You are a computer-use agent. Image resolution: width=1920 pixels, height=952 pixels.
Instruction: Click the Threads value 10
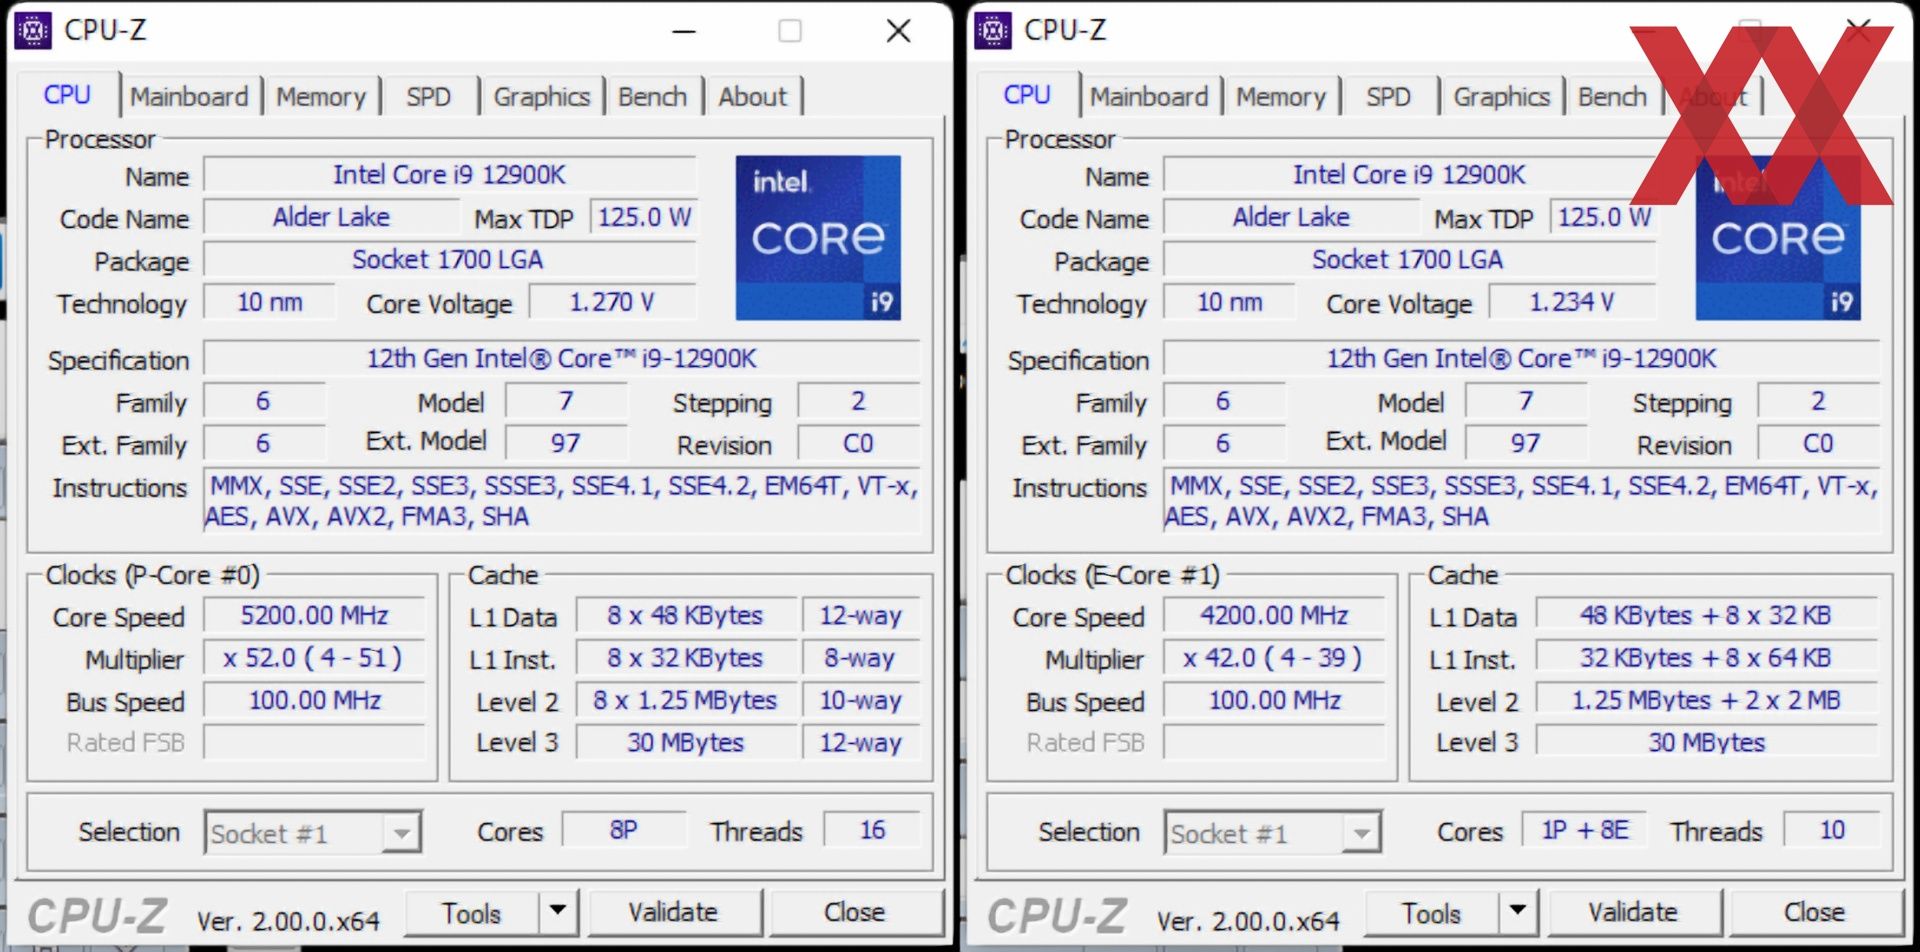click(x=1832, y=830)
